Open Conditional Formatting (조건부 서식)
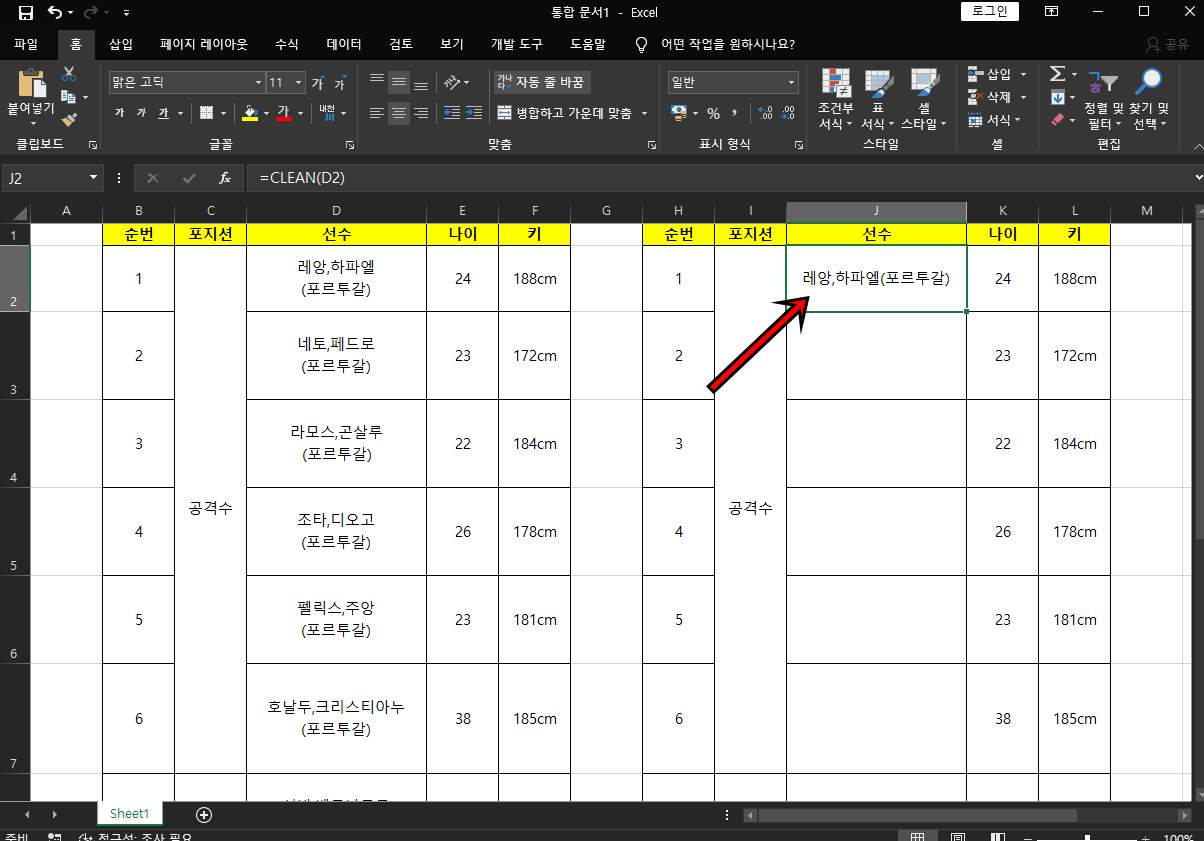The image size is (1204, 841). coord(835,100)
